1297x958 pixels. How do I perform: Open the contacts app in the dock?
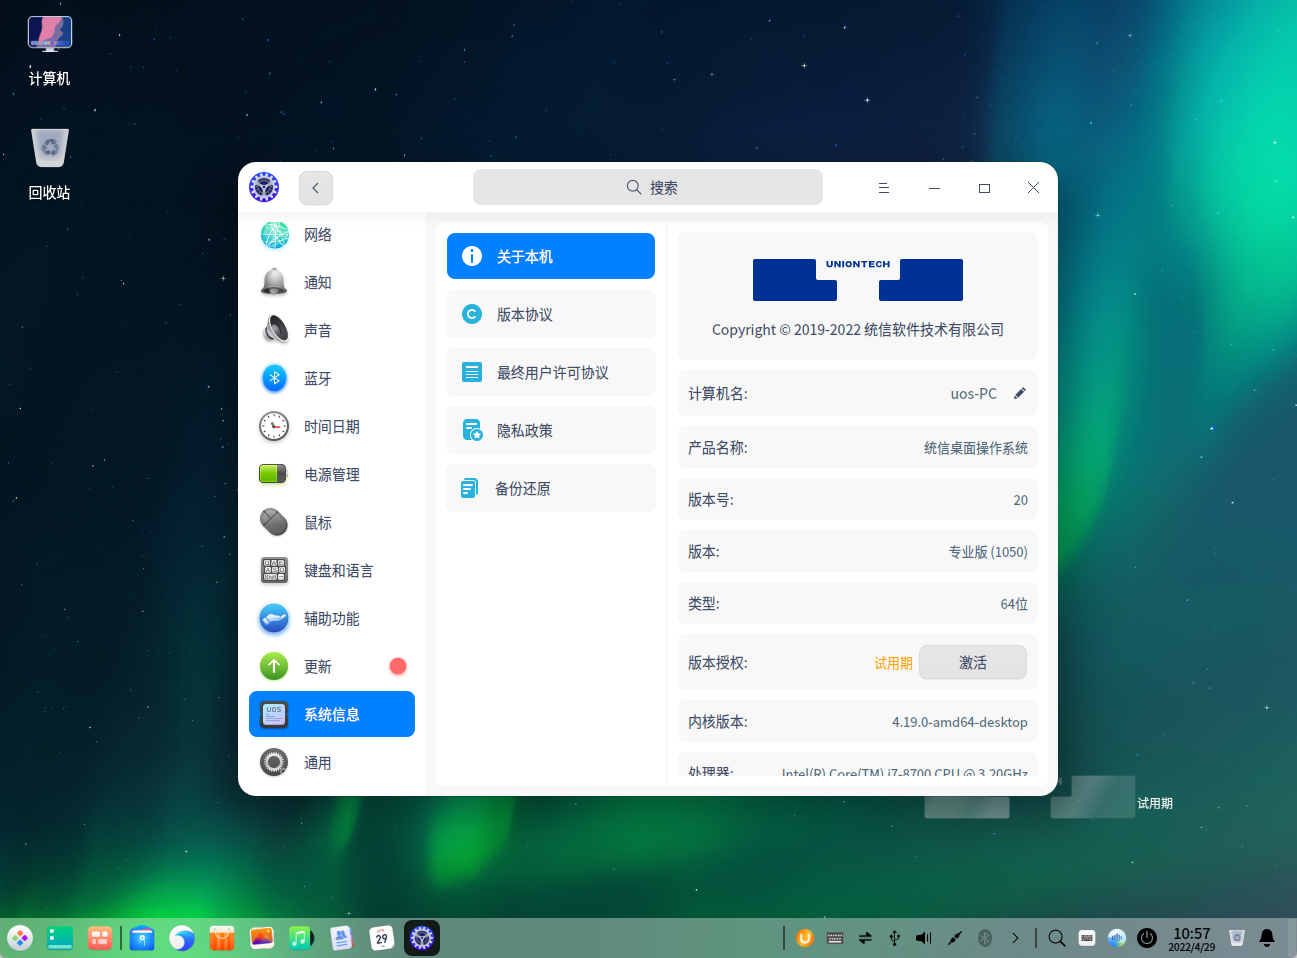(x=342, y=938)
